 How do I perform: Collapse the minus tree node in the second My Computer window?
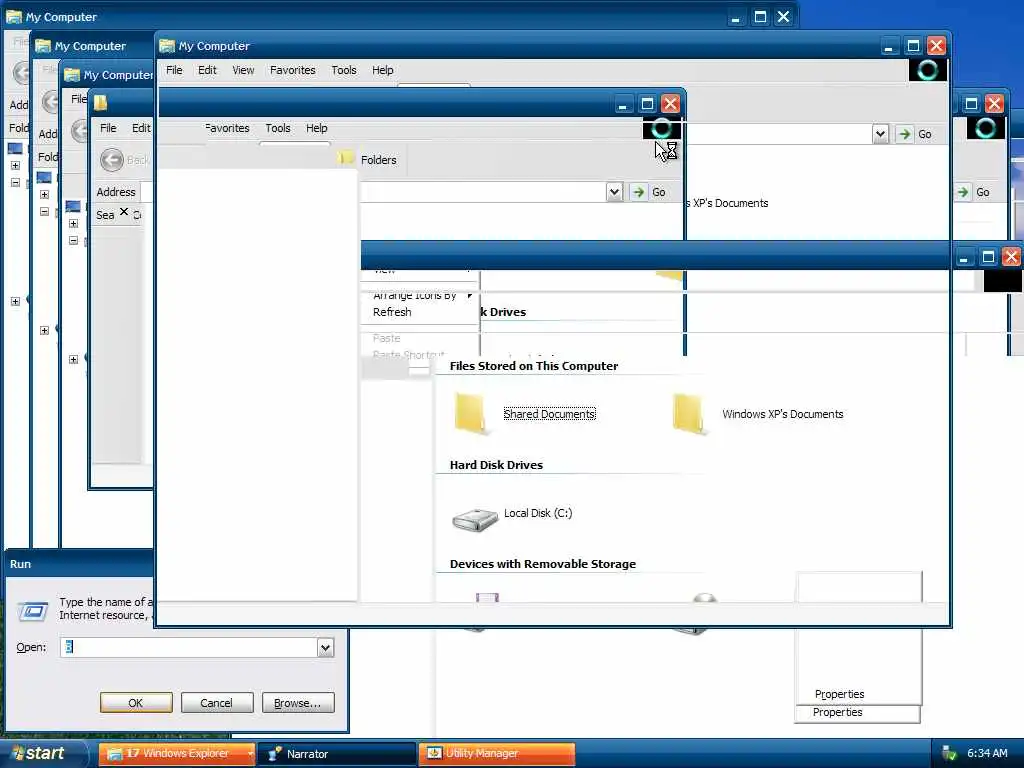(x=44, y=211)
